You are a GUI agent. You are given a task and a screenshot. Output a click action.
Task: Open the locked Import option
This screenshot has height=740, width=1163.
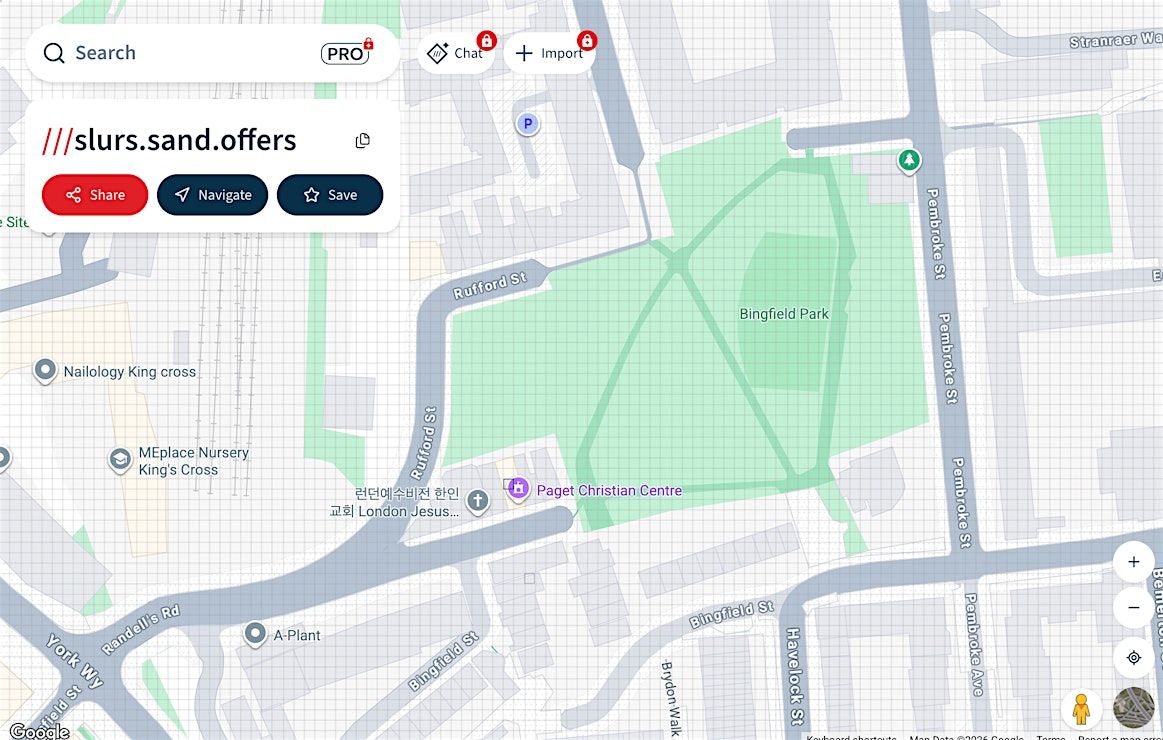549,53
